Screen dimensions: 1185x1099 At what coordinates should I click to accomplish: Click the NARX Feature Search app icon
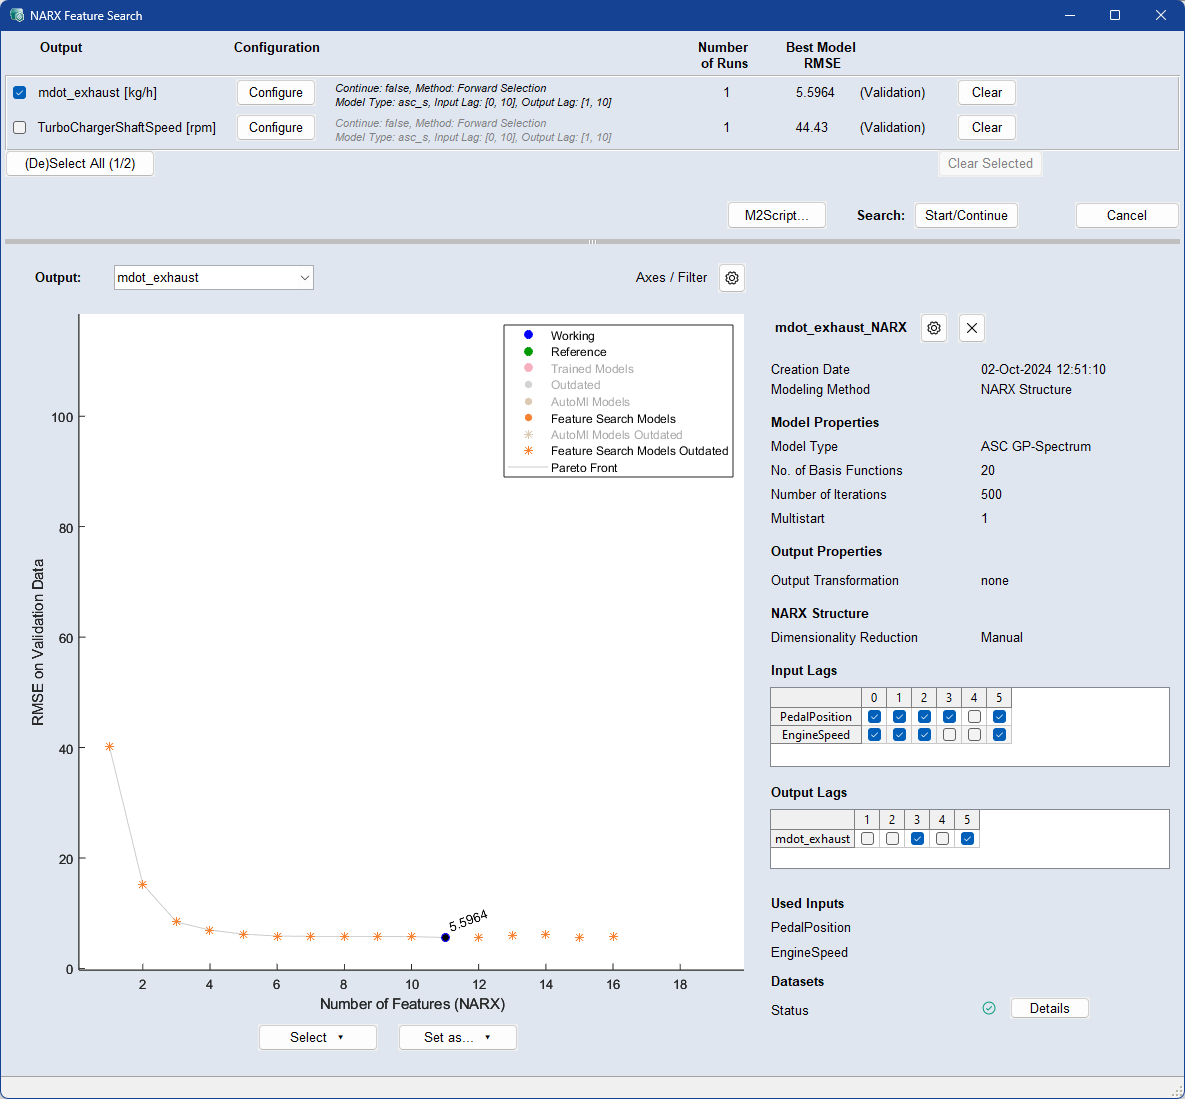[16, 15]
